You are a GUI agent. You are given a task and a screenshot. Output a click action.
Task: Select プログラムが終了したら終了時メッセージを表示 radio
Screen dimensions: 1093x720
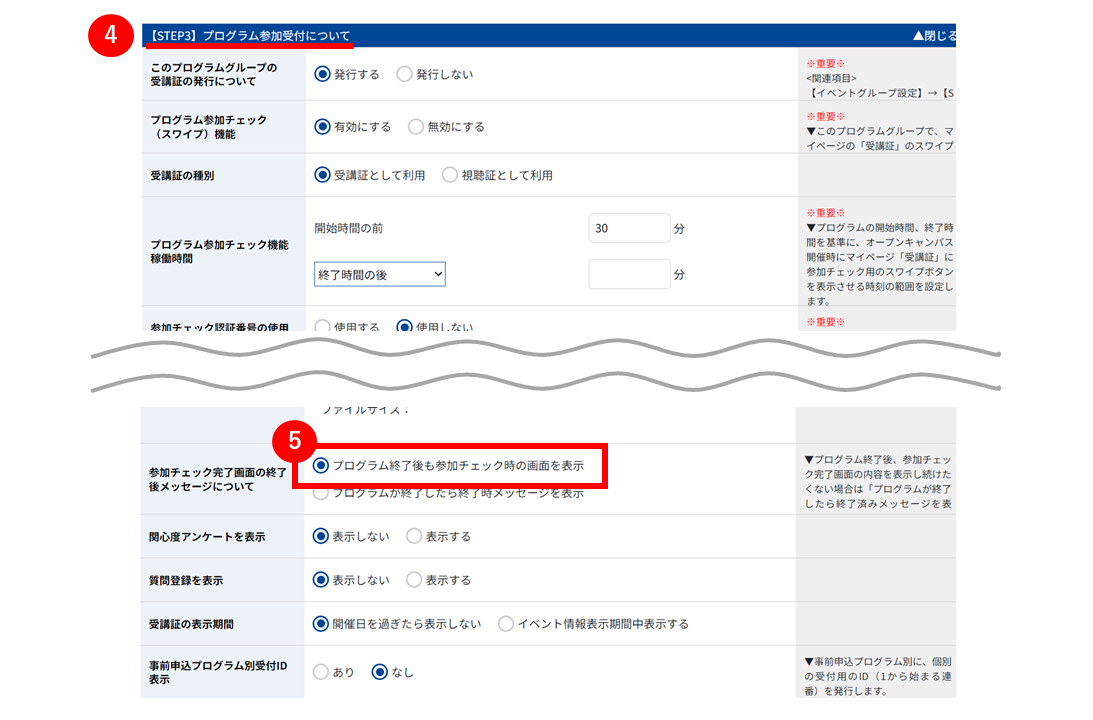(x=321, y=493)
